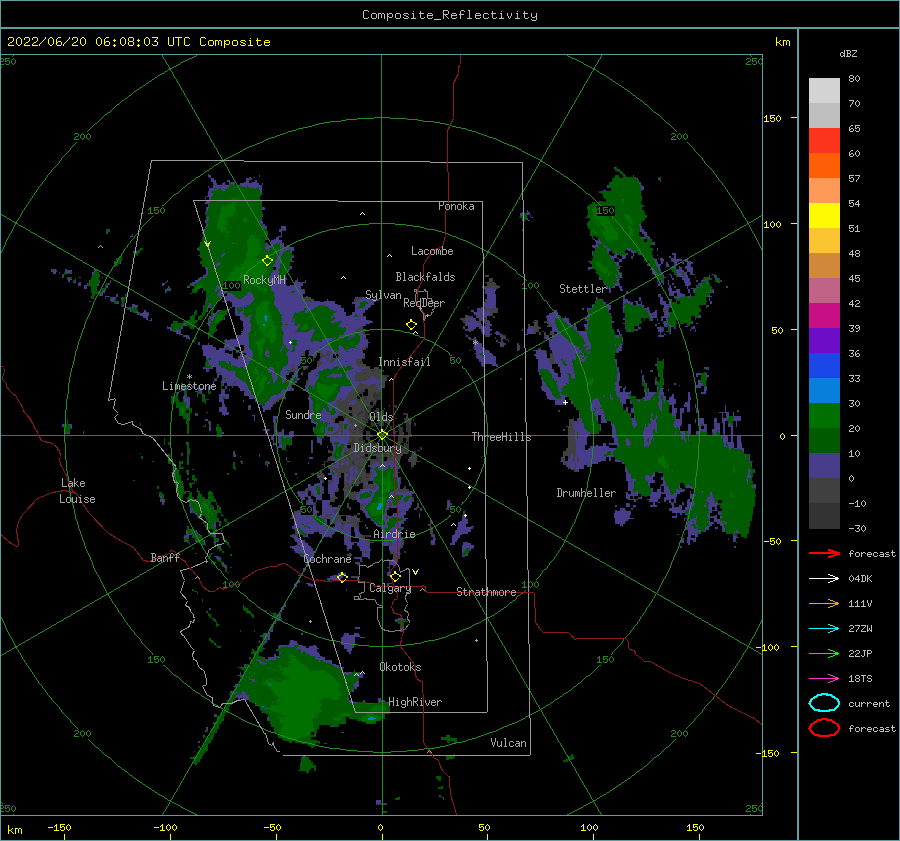Click the -30 value in dBZ legend

point(858,528)
